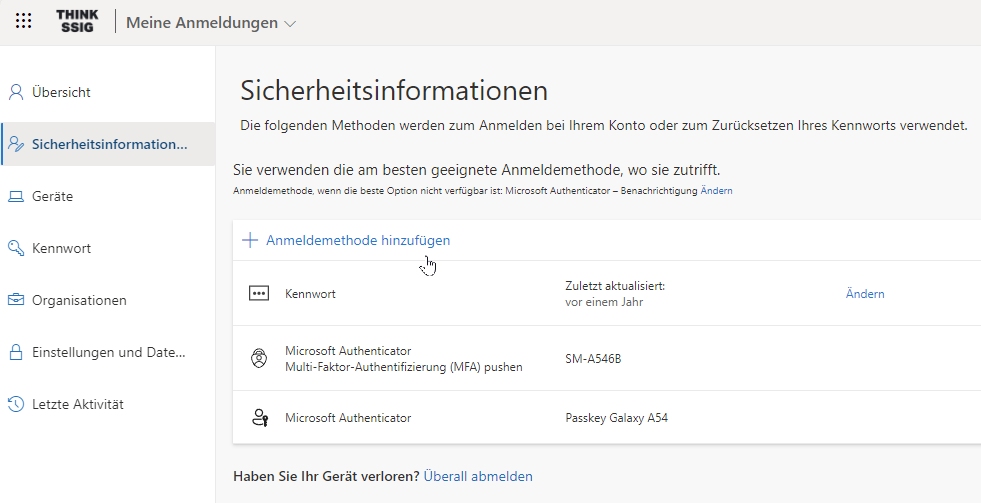Click the Einstellungen und Datenschutz lock icon
Image resolution: width=981 pixels, height=503 pixels.
pyautogui.click(x=16, y=352)
